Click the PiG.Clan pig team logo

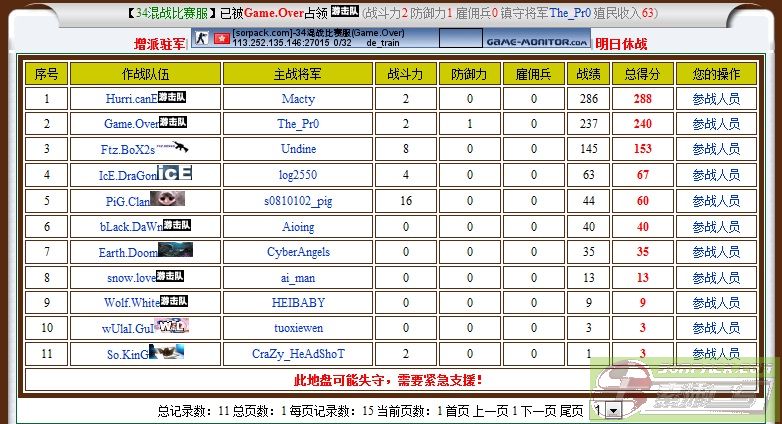click(168, 199)
